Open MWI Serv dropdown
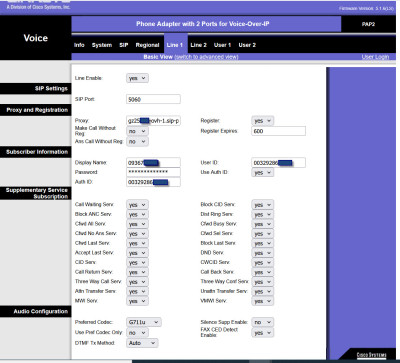Viewport: 400px width, 363px height. pyautogui.click(x=137, y=301)
